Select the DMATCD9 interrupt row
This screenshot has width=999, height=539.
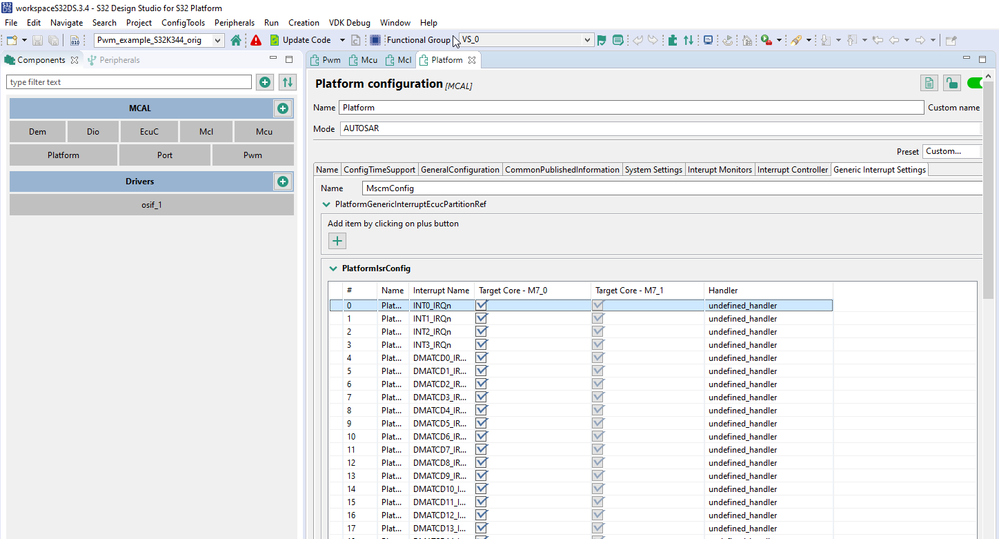click(580, 476)
